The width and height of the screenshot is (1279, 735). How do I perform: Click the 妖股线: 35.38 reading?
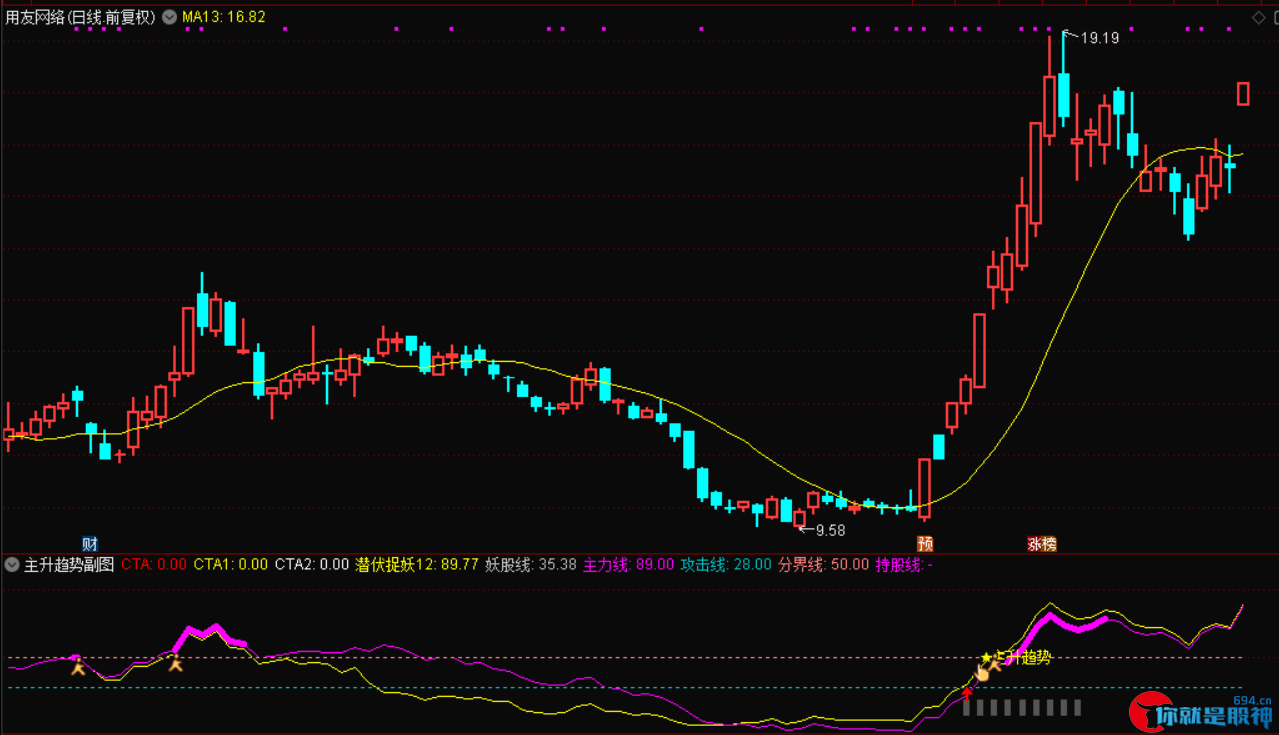pos(531,564)
